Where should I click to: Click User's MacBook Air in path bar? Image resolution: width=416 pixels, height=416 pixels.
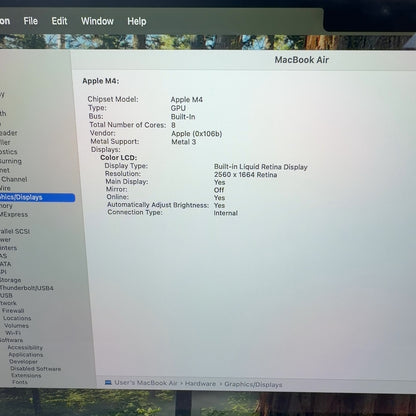point(146,383)
